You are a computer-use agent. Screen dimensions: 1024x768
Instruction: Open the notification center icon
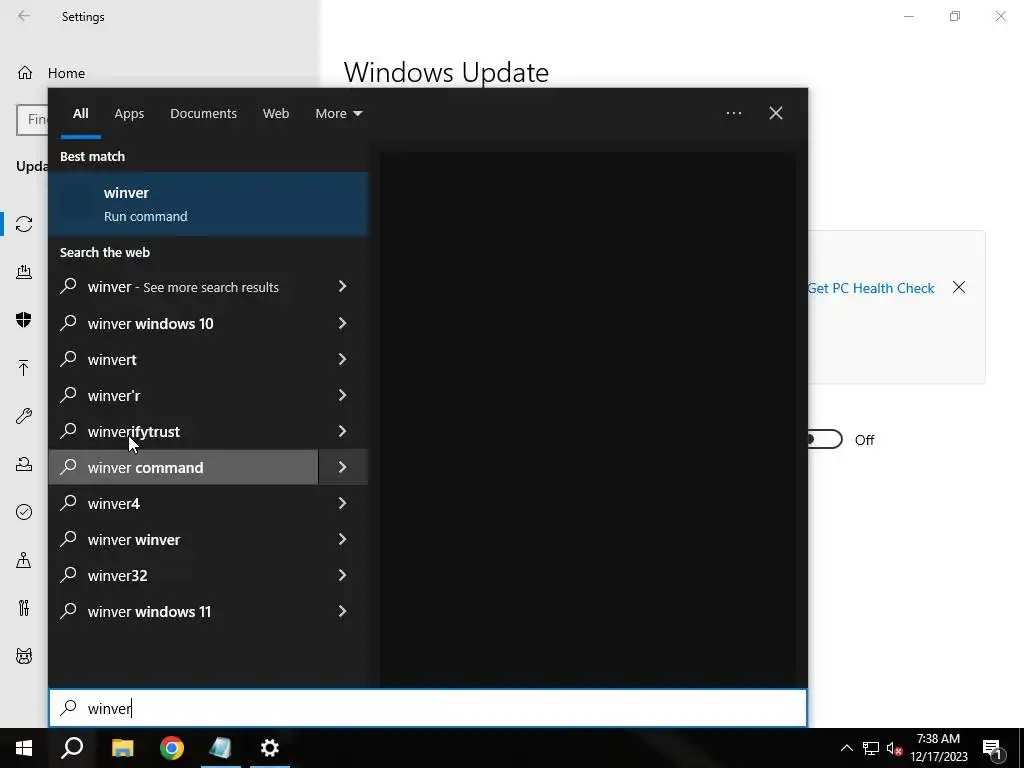(993, 749)
